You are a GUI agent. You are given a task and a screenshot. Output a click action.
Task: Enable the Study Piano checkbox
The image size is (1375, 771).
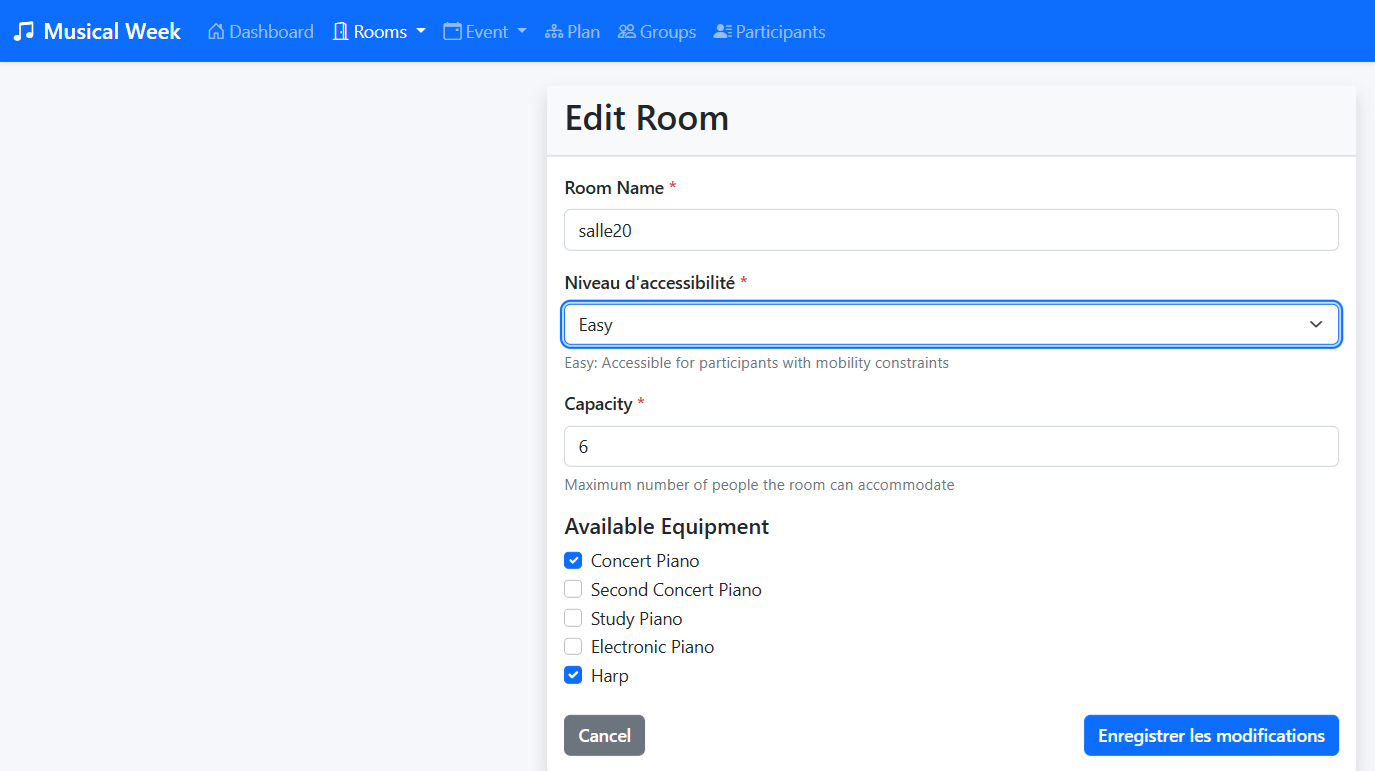[x=573, y=617]
